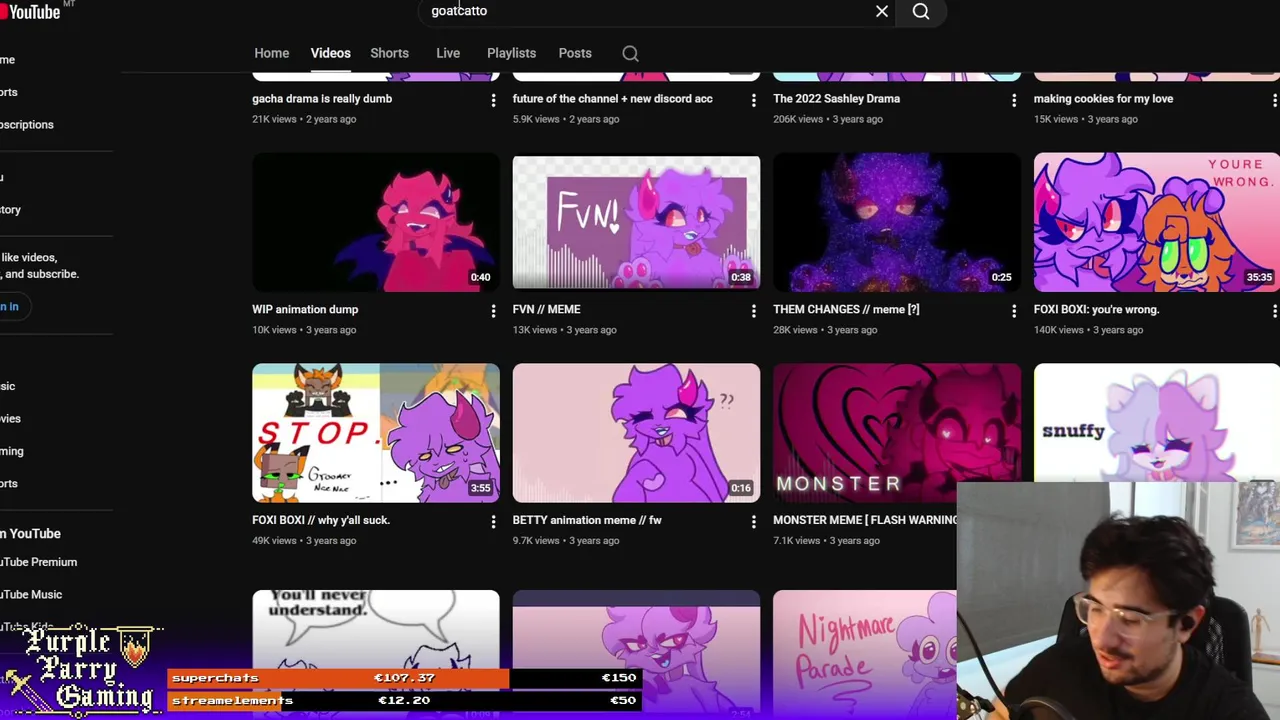Play the BETTY animation meme thumbnail
1280x720 pixels.
[x=636, y=433]
